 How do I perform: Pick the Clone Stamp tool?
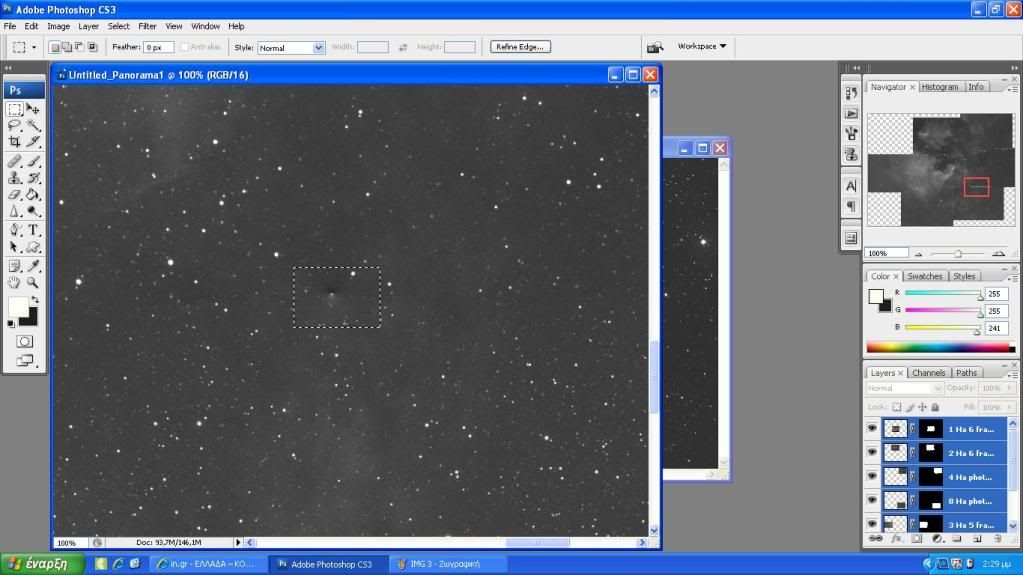click(x=15, y=178)
